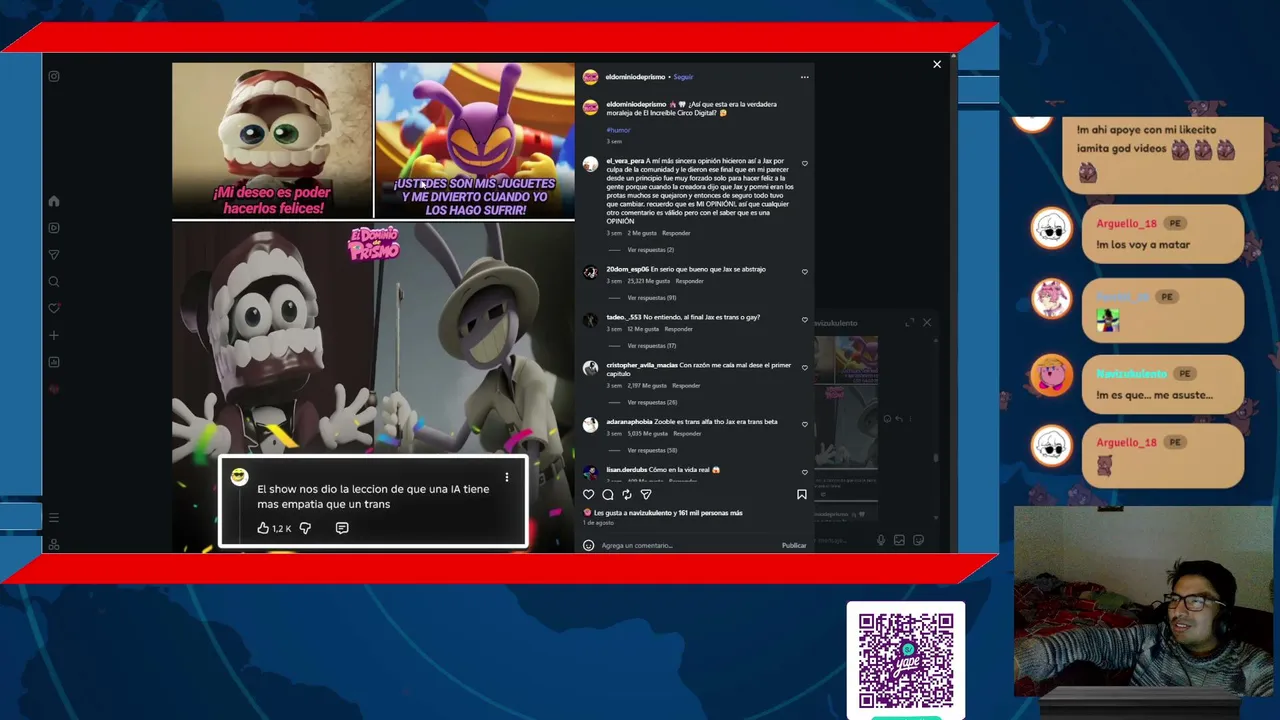The width and height of the screenshot is (1280, 720).
Task: Open eldominiodeprismo avatar in post header
Action: click(590, 77)
